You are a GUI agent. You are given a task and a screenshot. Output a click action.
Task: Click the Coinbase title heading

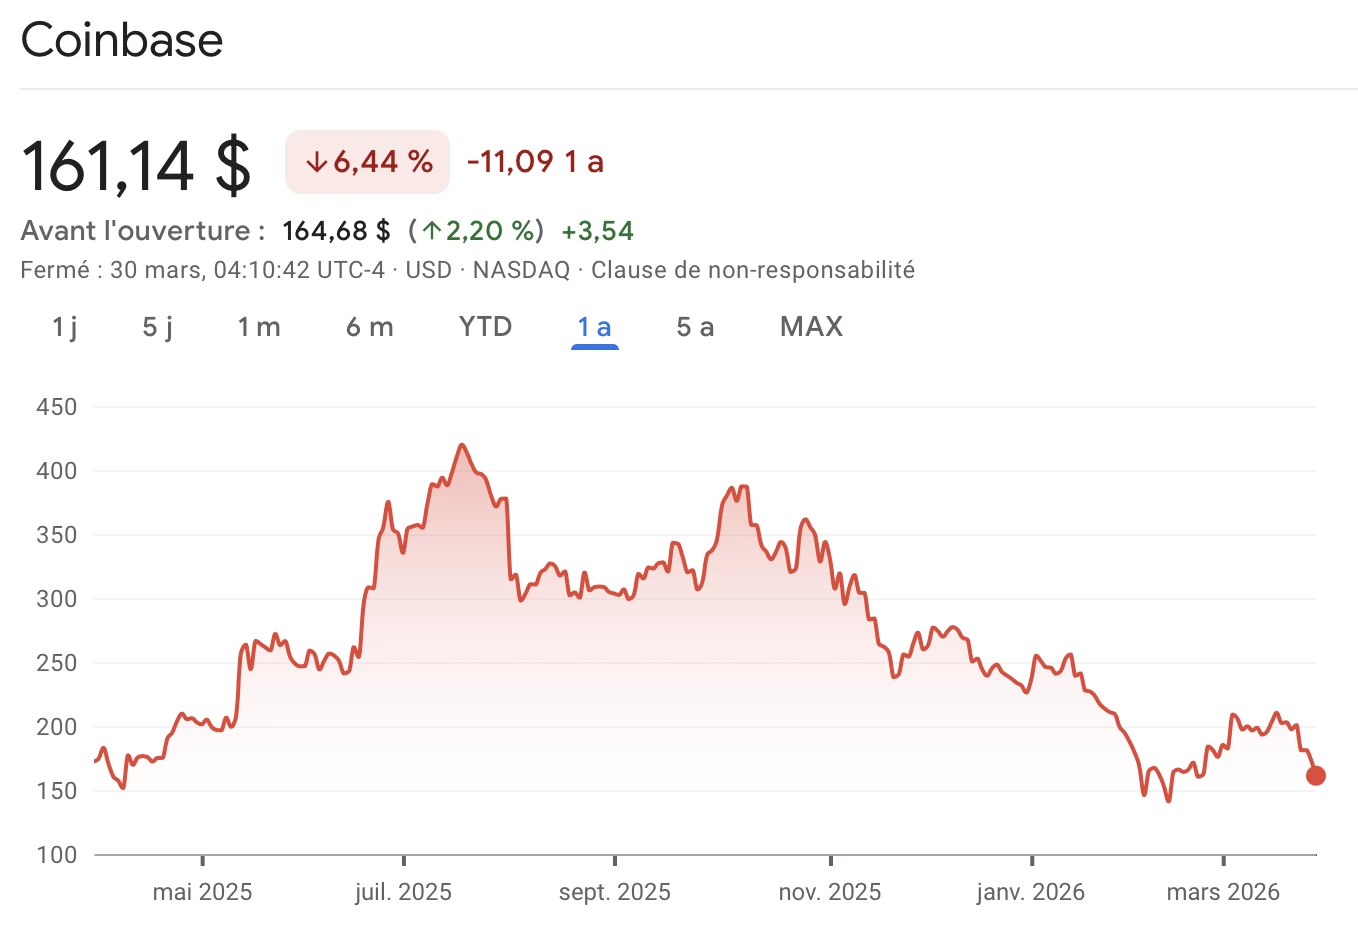click(x=121, y=40)
